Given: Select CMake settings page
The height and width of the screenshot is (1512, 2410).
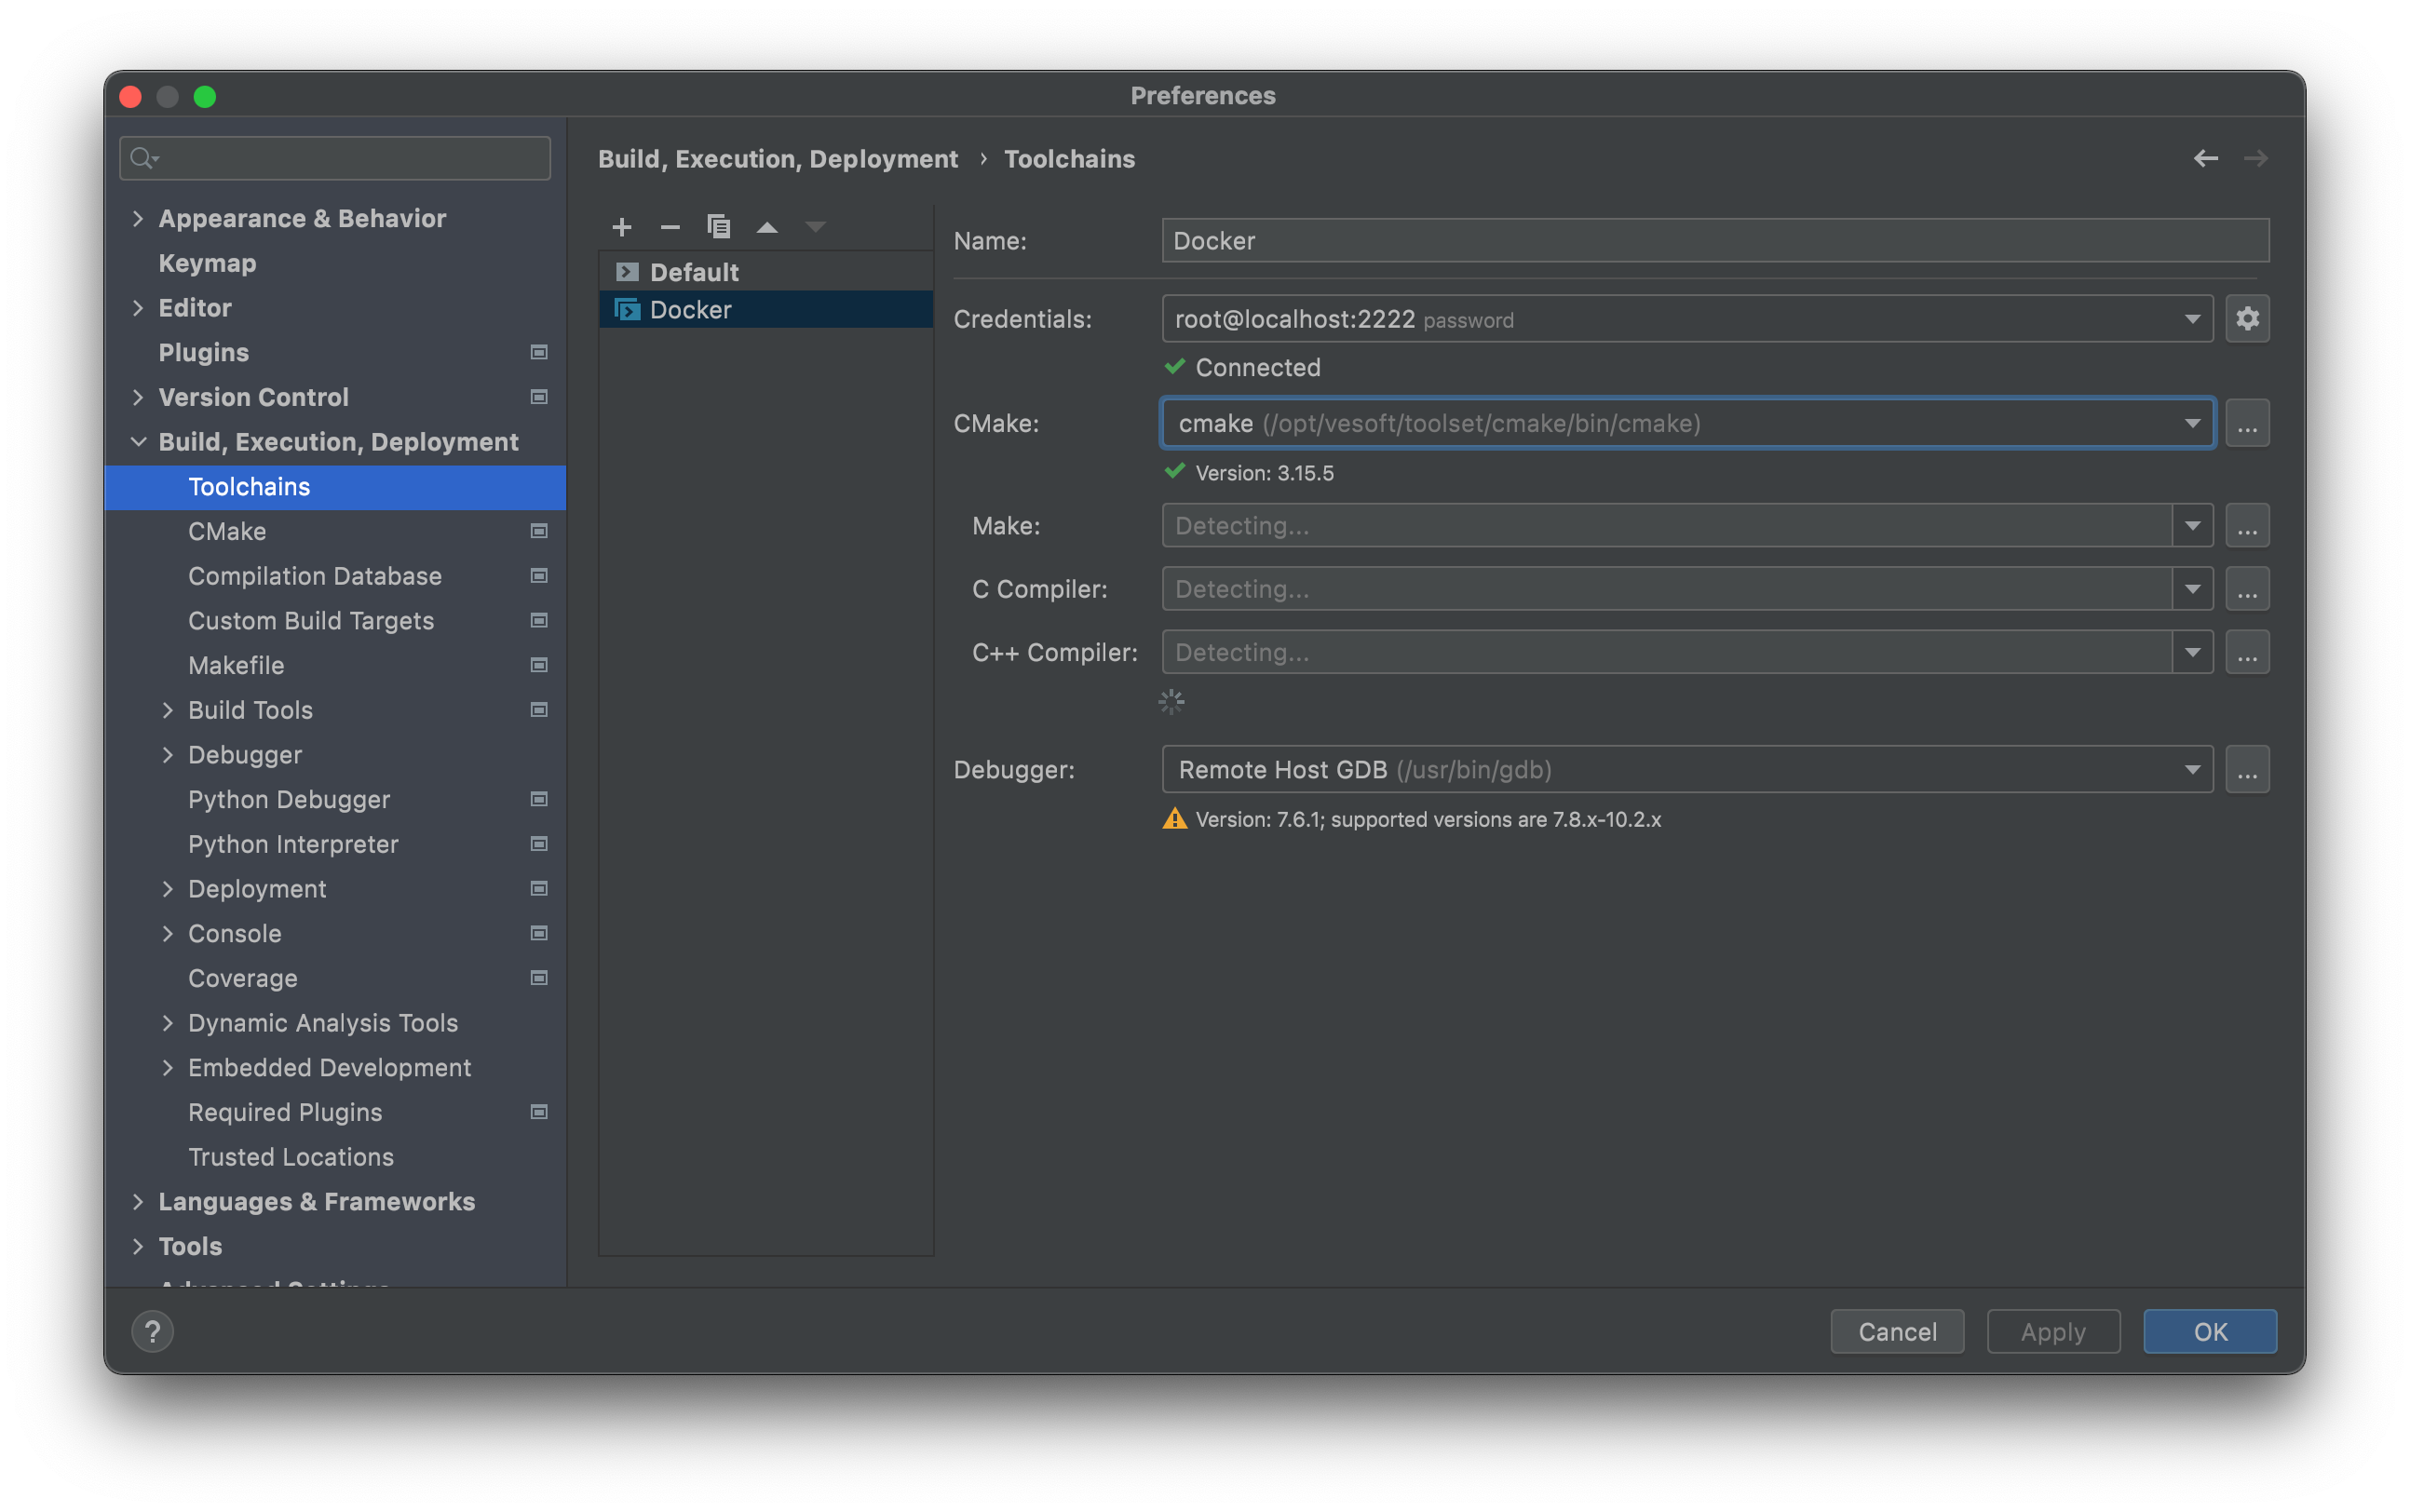Looking at the screenshot, I should [x=227, y=532].
